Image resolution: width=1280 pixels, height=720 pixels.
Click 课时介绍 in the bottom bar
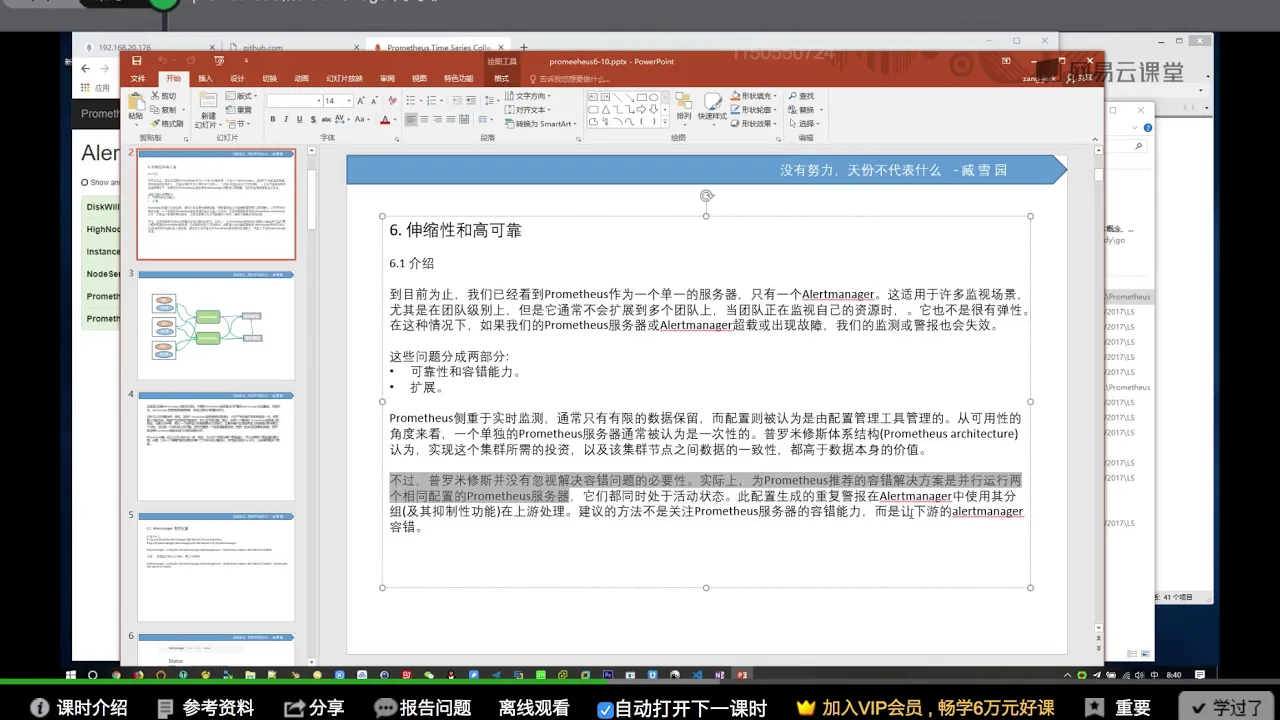(79, 708)
